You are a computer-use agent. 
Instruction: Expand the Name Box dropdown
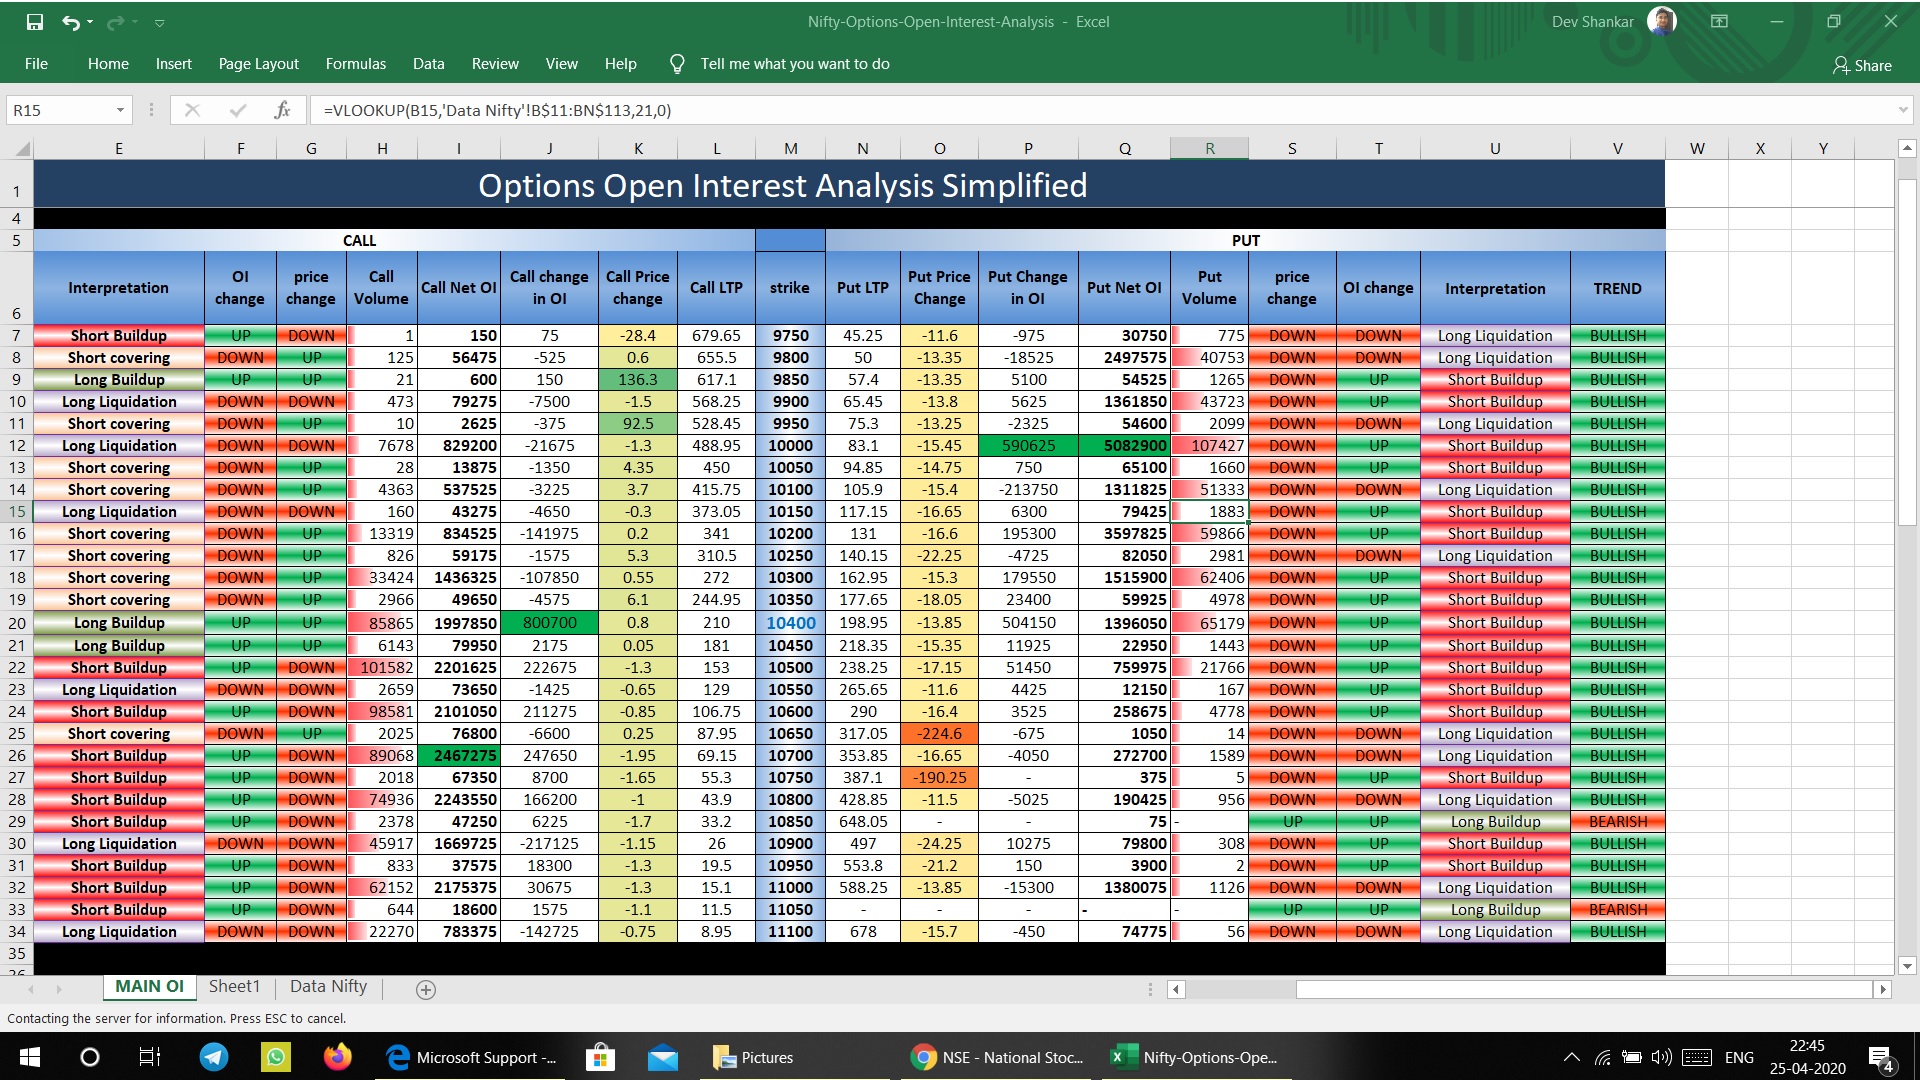click(x=120, y=110)
